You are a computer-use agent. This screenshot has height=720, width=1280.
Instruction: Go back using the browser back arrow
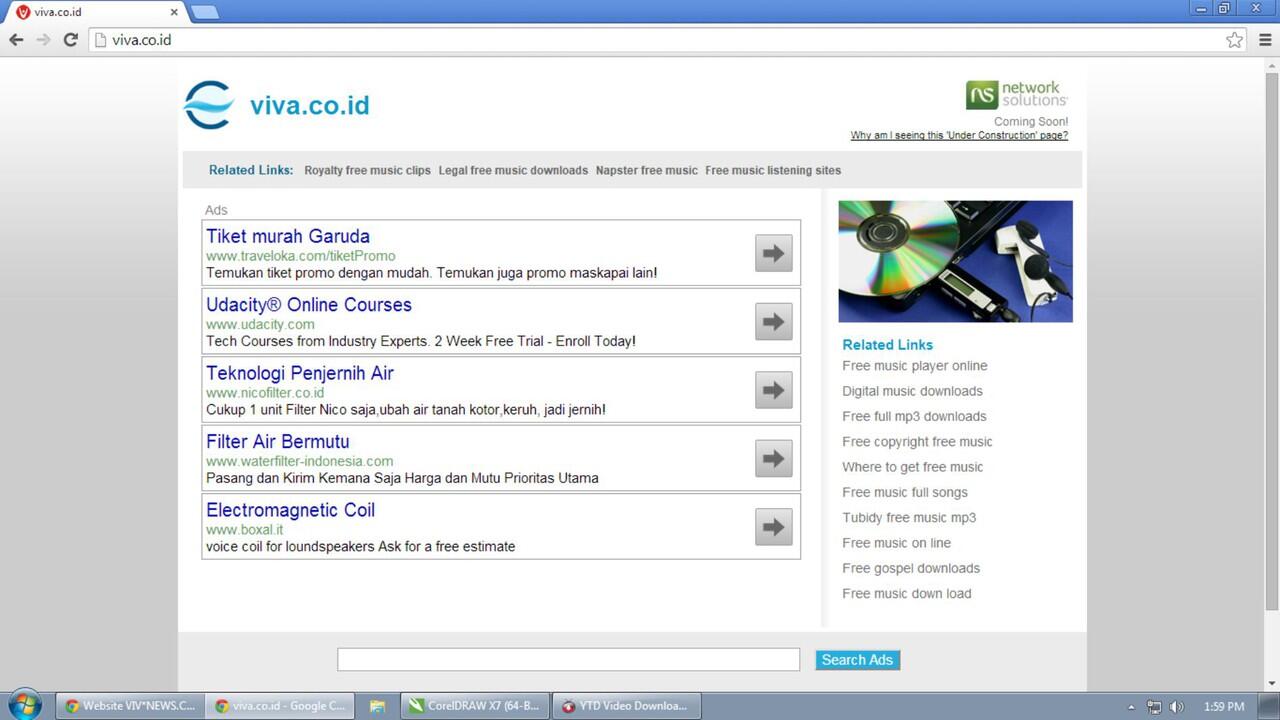point(16,40)
